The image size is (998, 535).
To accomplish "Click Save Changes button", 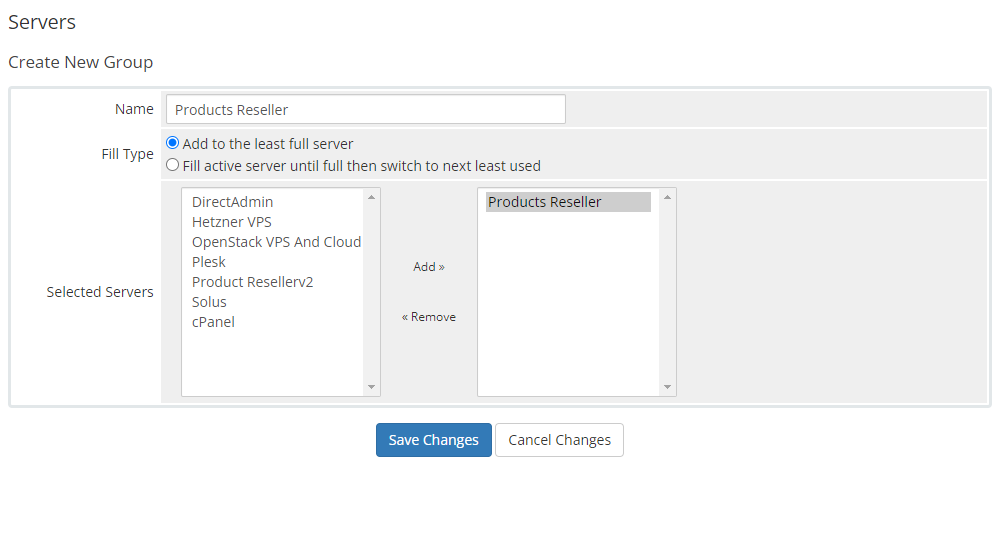I will coord(433,440).
